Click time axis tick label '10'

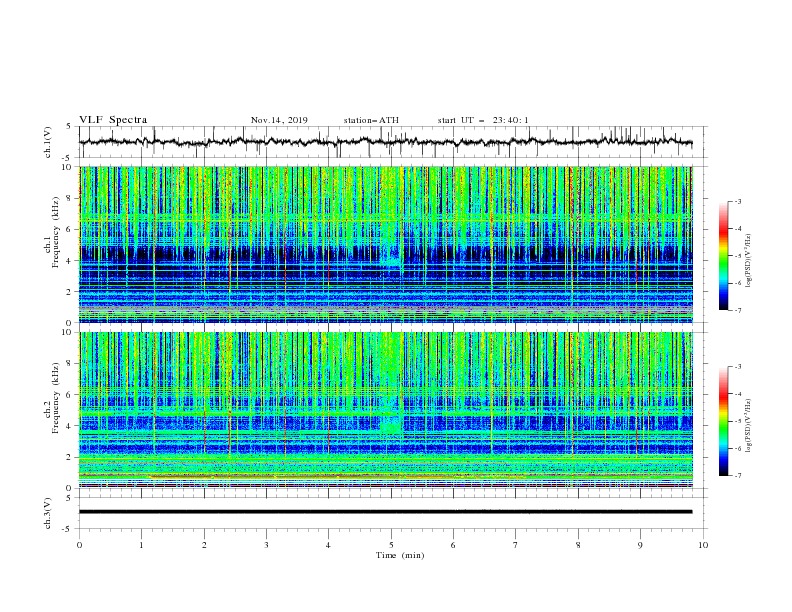703,545
